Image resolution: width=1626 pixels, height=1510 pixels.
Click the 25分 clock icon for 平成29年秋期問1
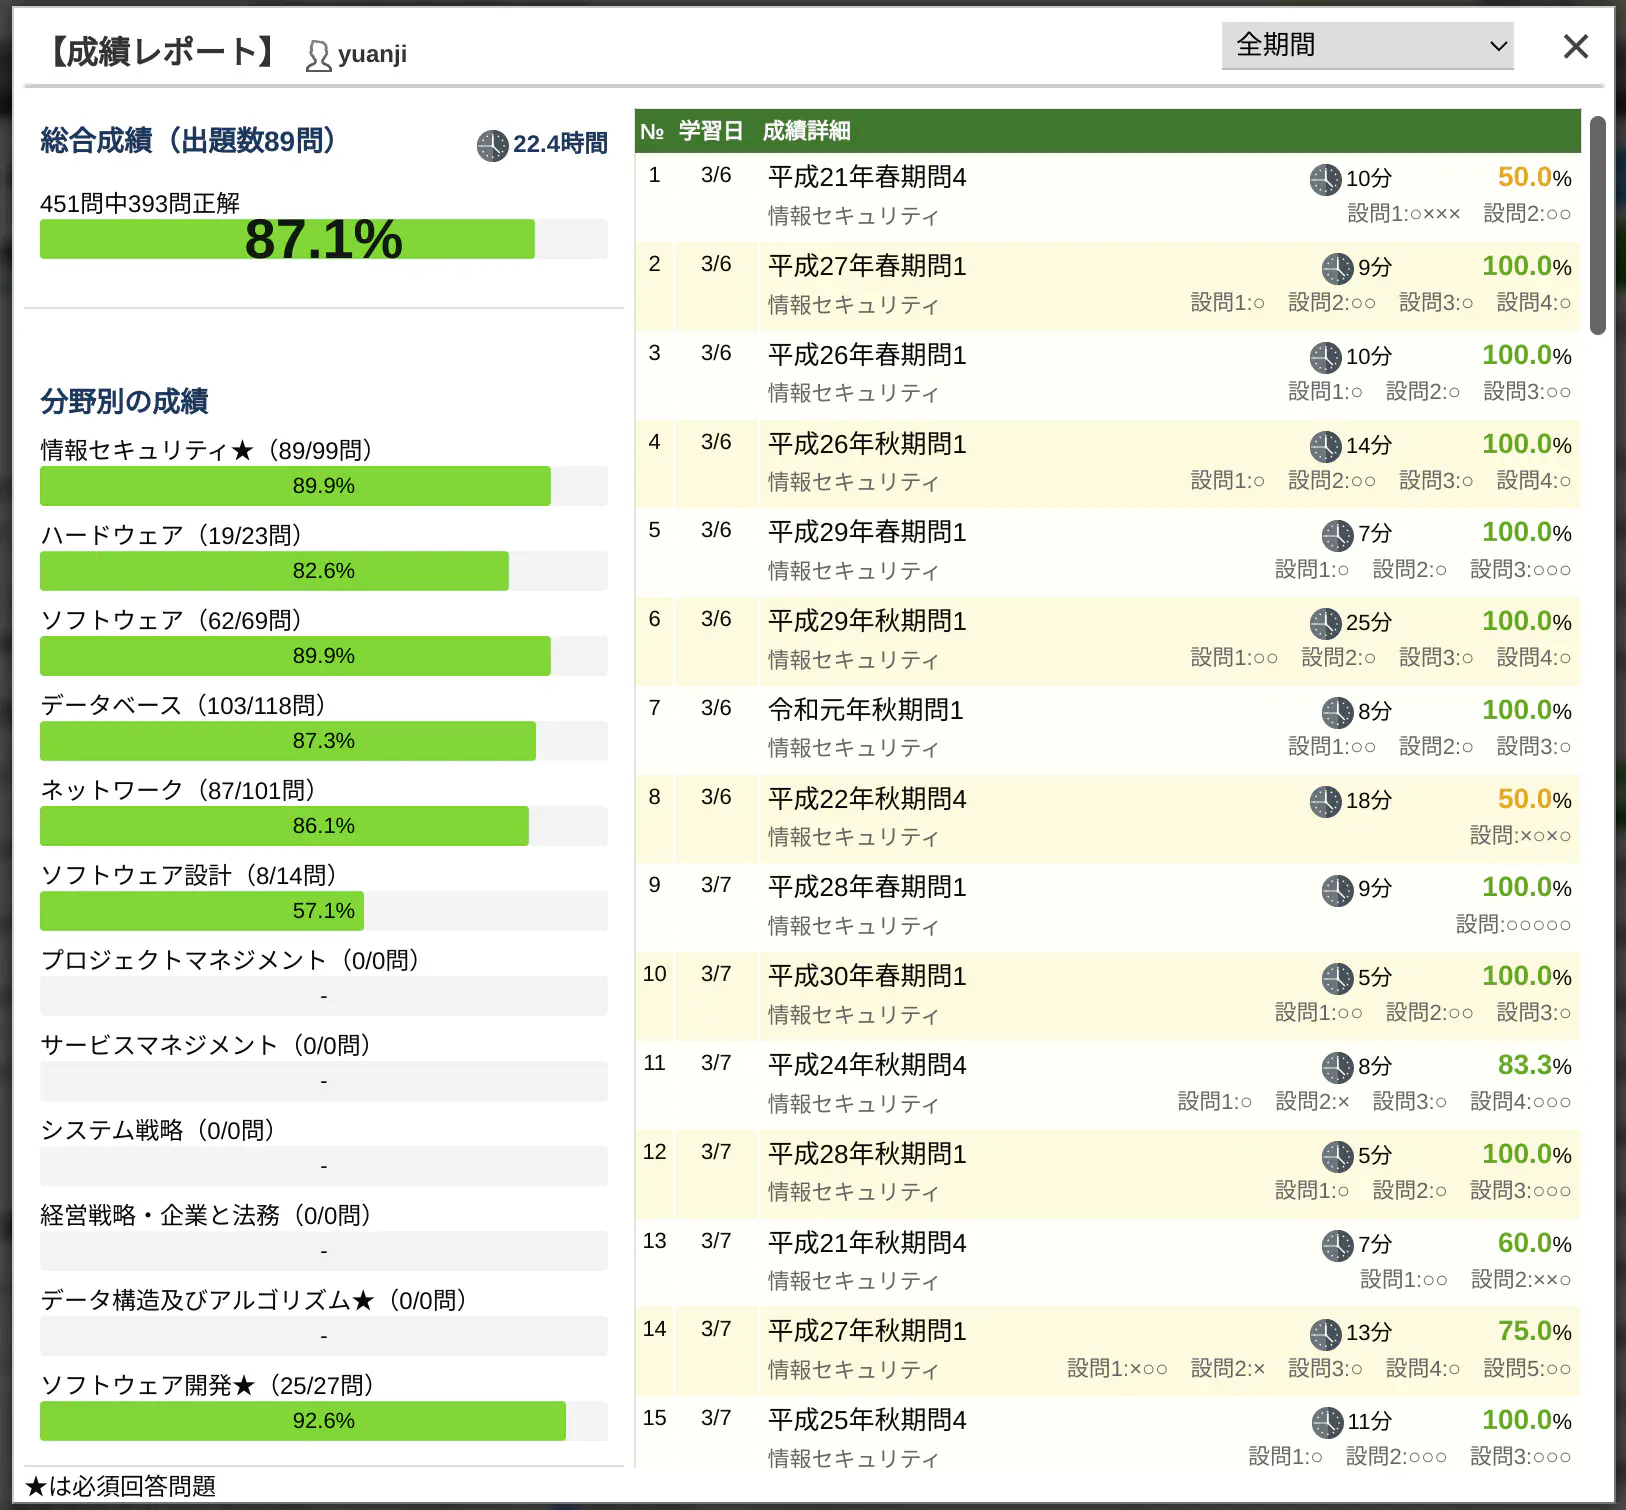pyautogui.click(x=1326, y=623)
